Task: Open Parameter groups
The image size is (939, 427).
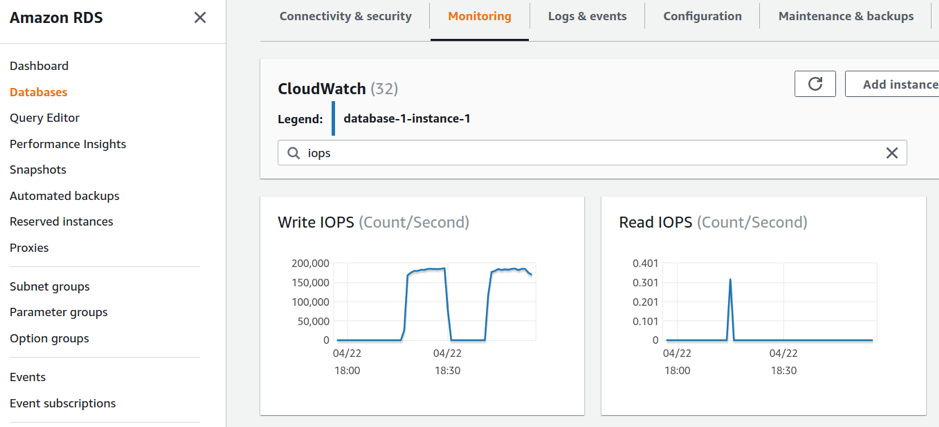Action: pyautogui.click(x=59, y=312)
